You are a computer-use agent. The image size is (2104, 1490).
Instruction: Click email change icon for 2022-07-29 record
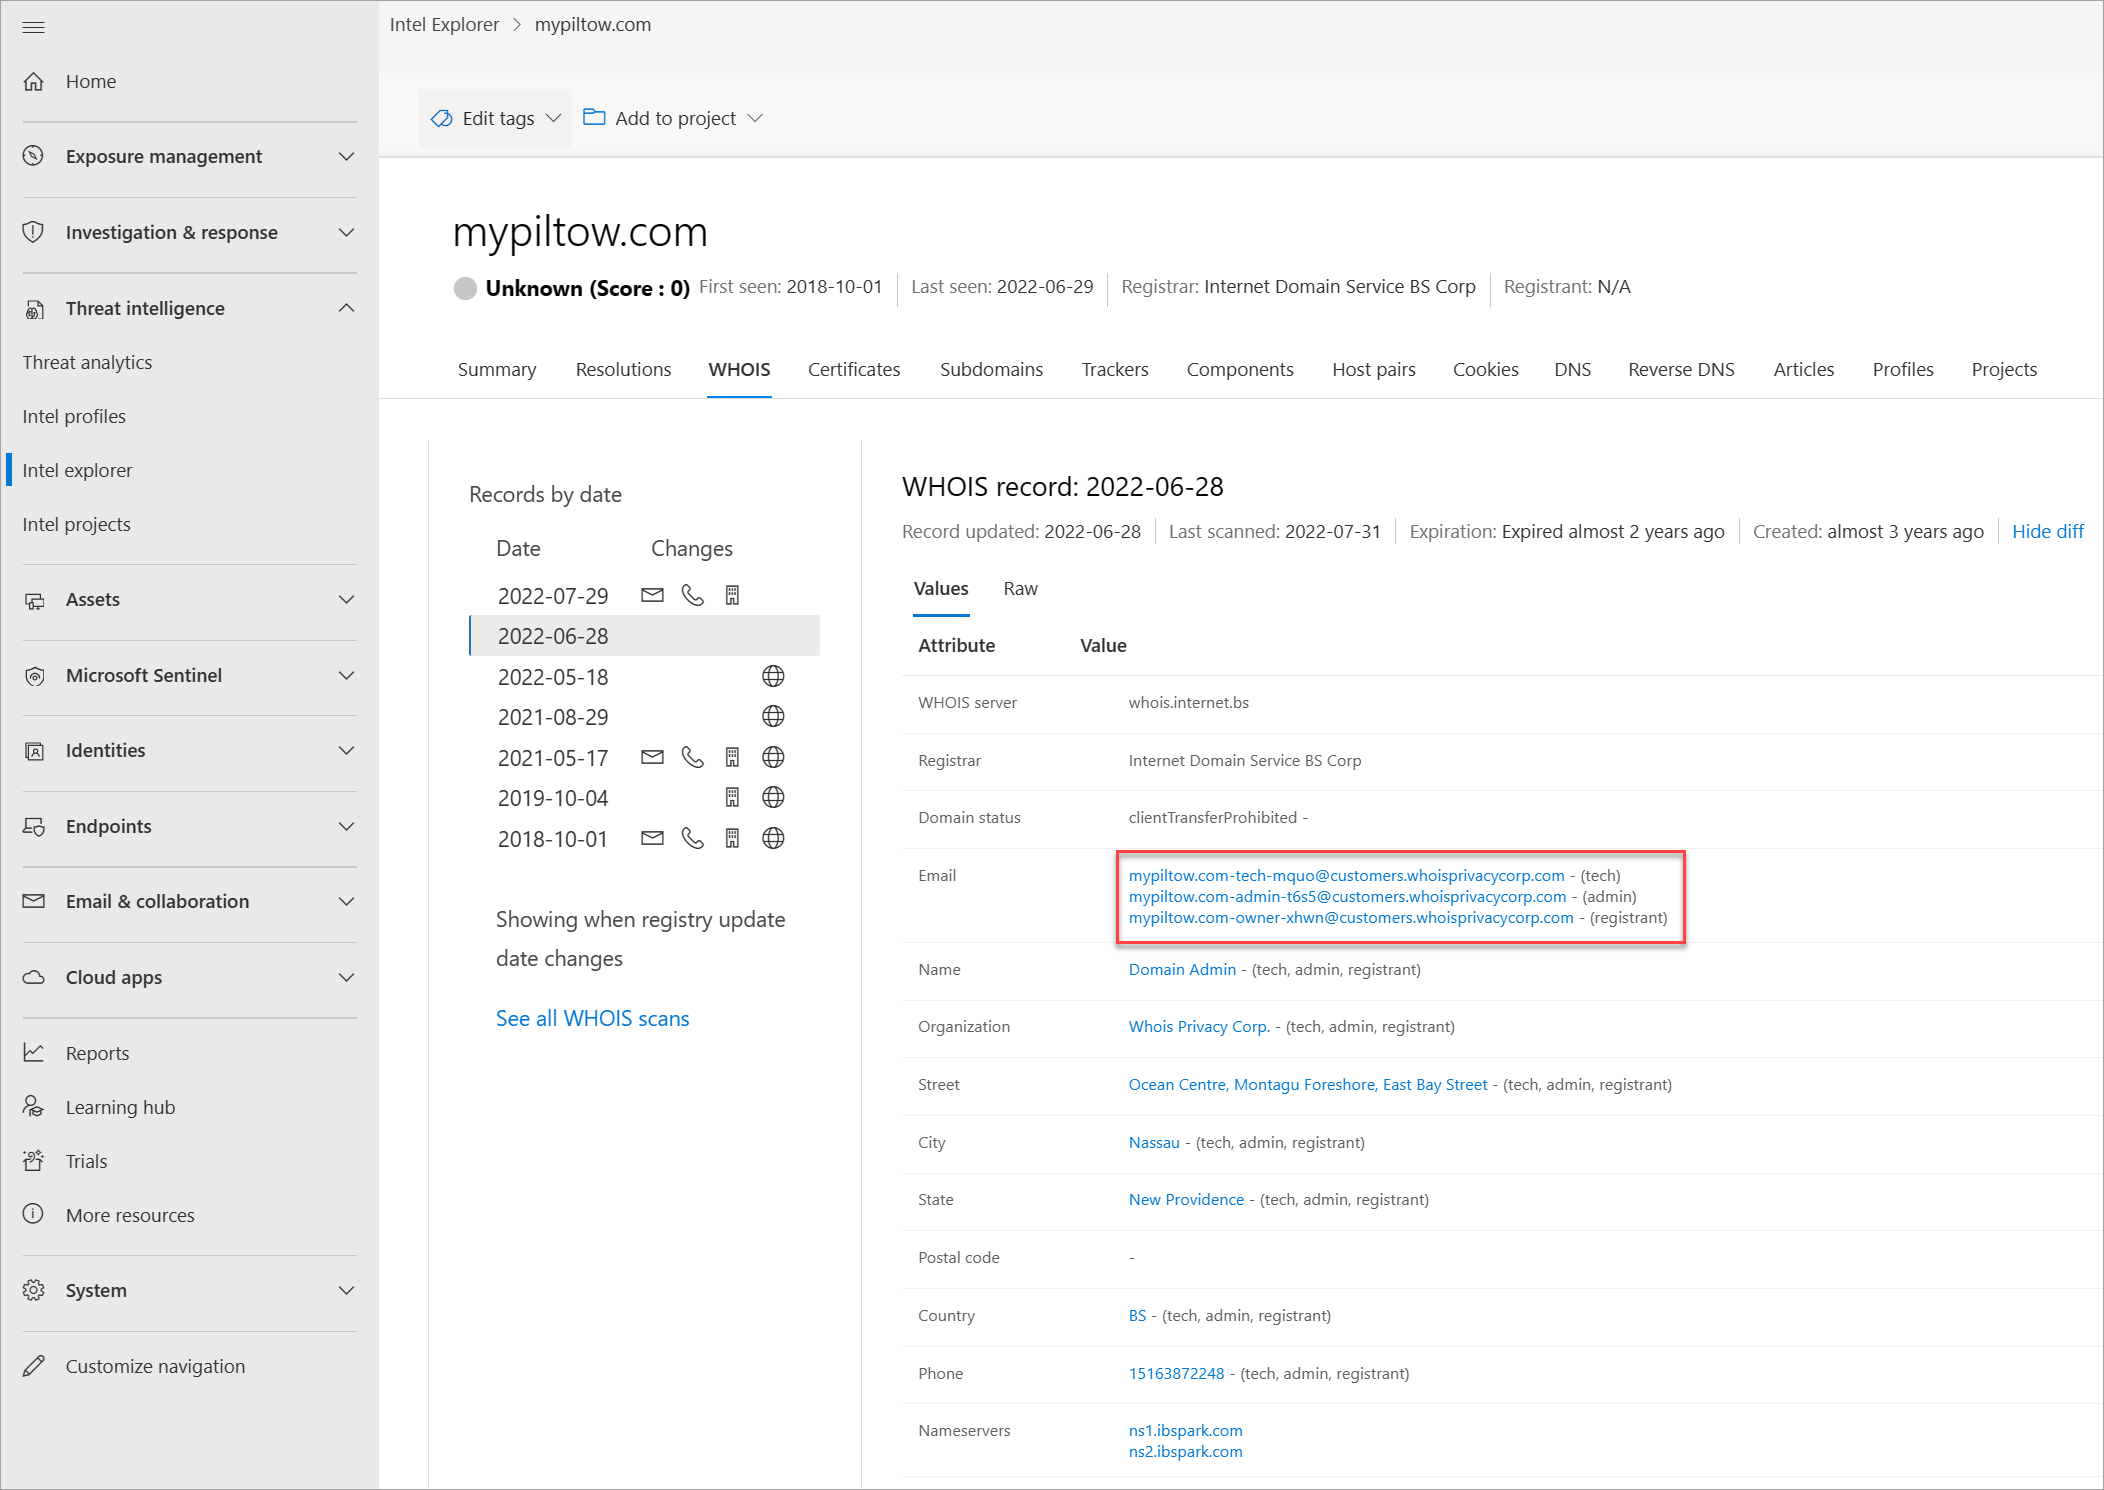[x=652, y=596]
